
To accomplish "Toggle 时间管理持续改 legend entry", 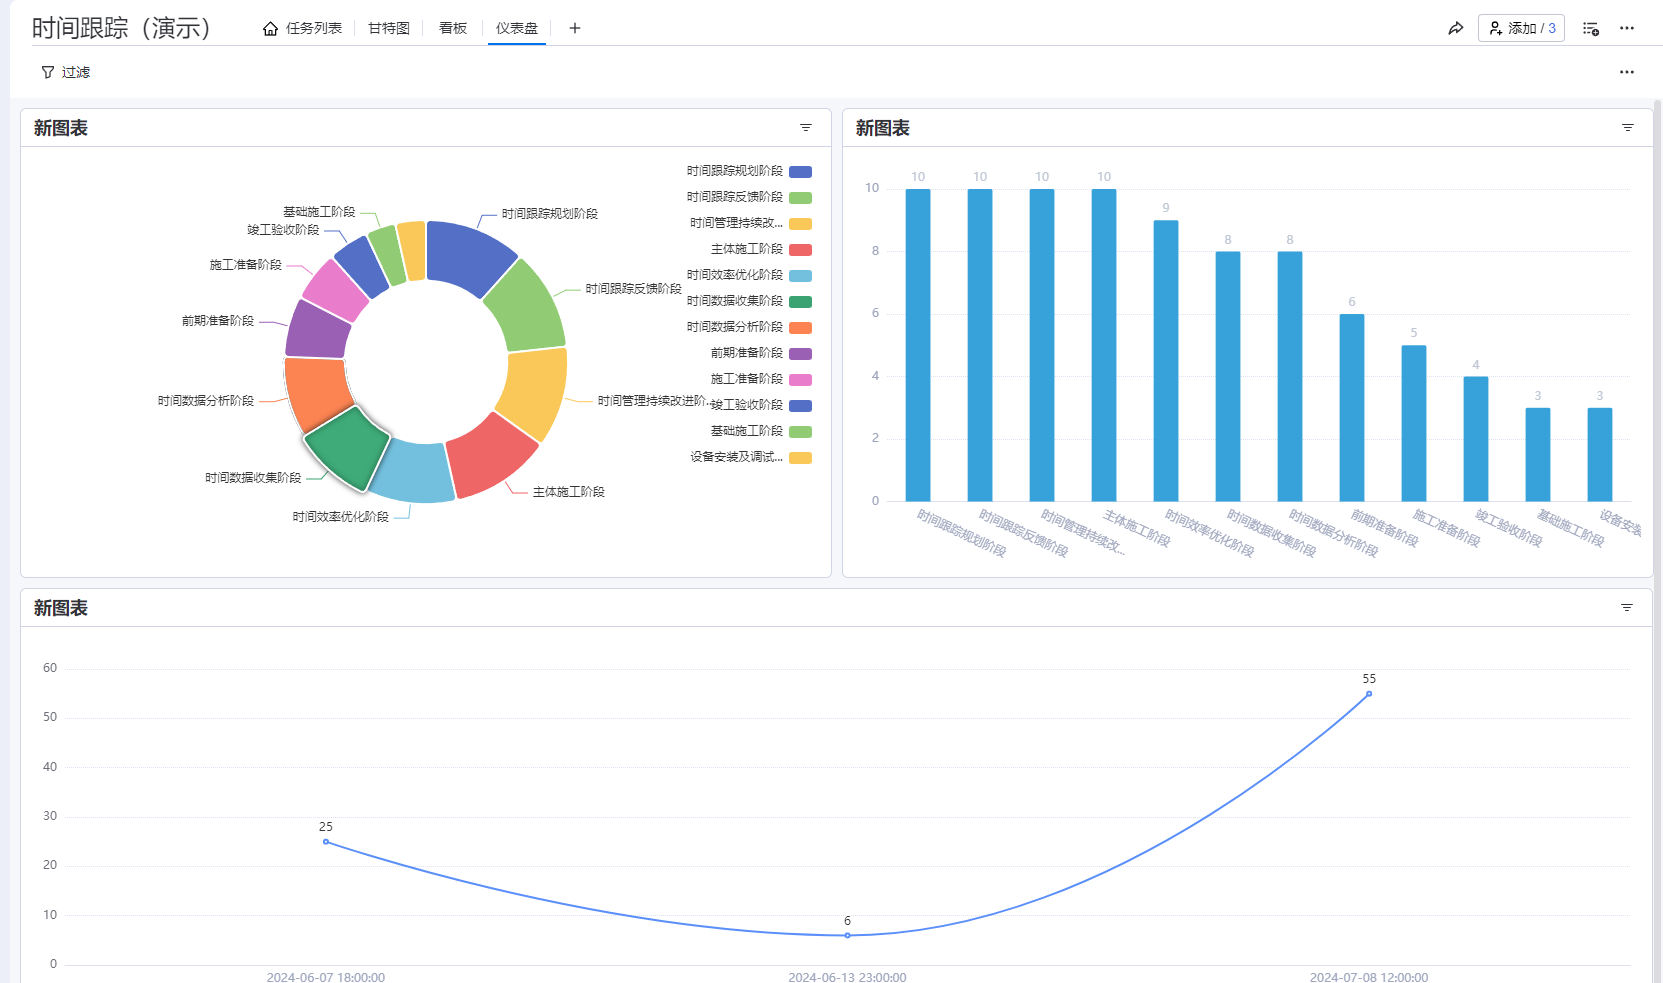I will pyautogui.click(x=751, y=223).
